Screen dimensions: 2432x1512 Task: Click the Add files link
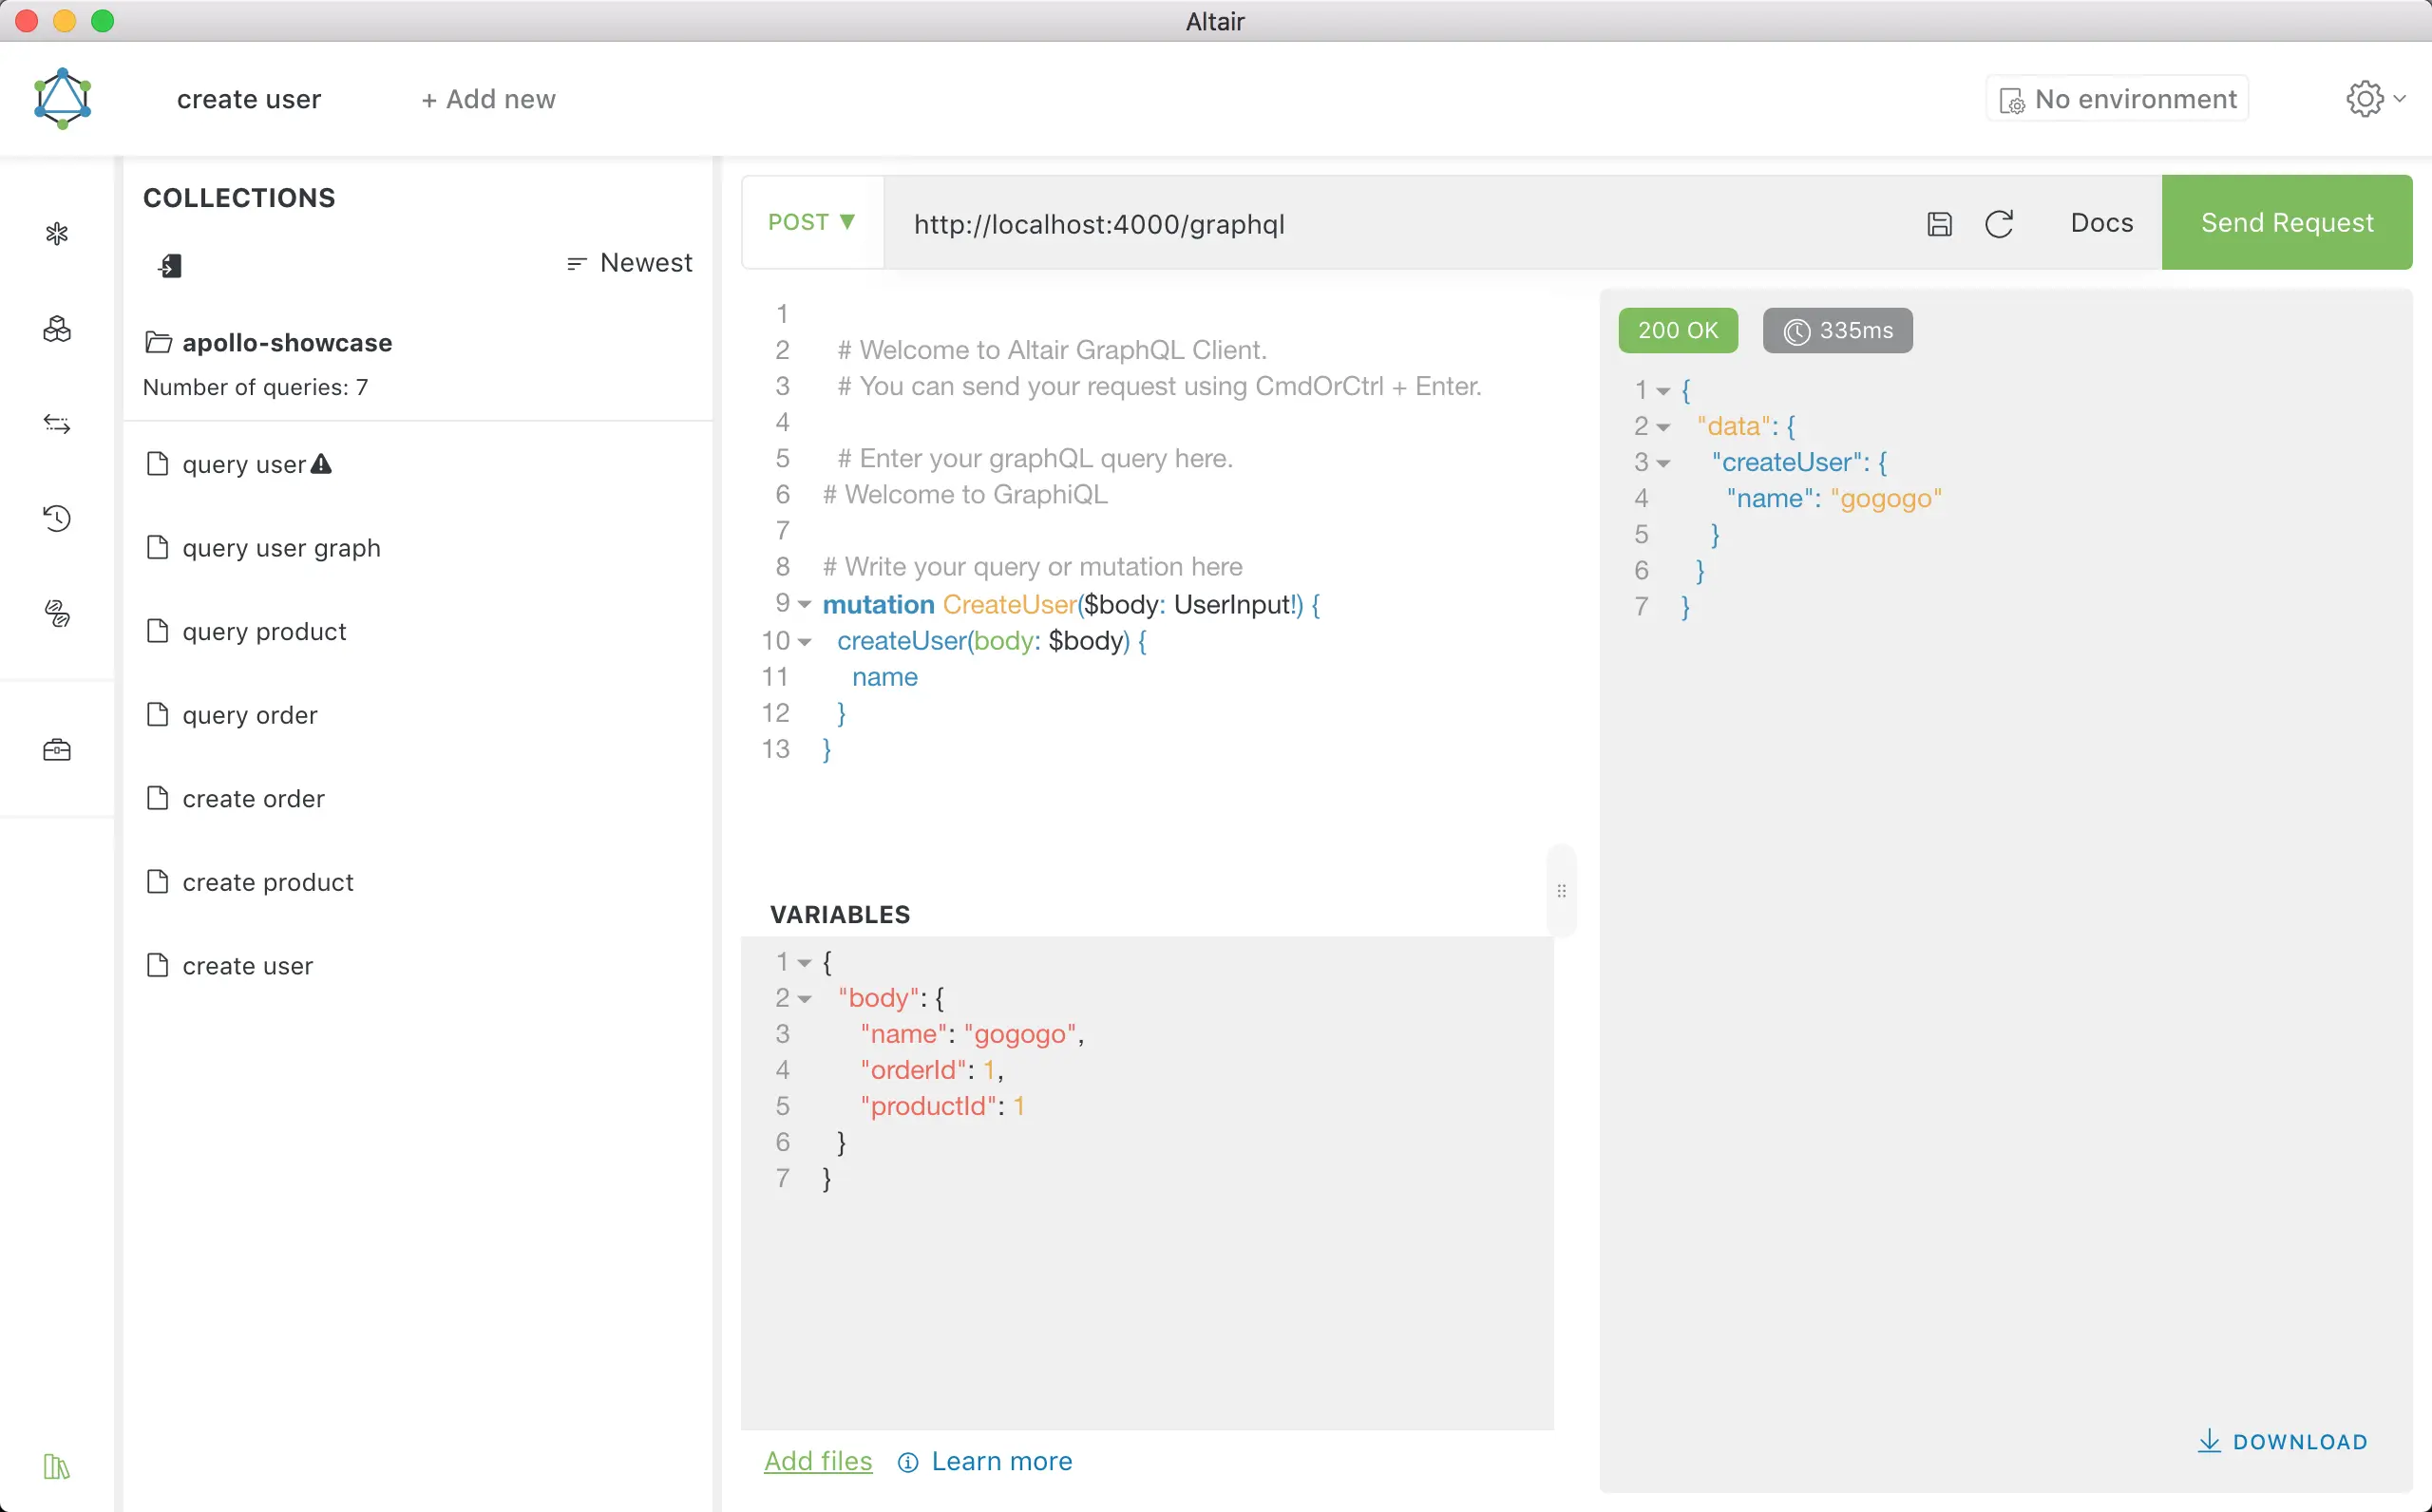click(817, 1461)
